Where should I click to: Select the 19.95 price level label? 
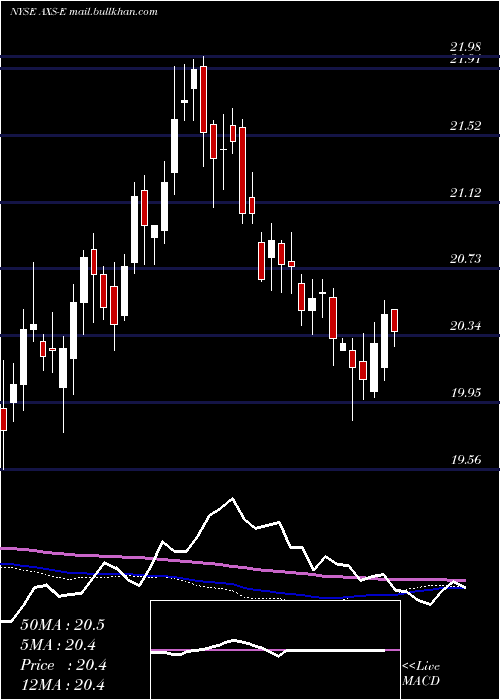click(x=465, y=393)
